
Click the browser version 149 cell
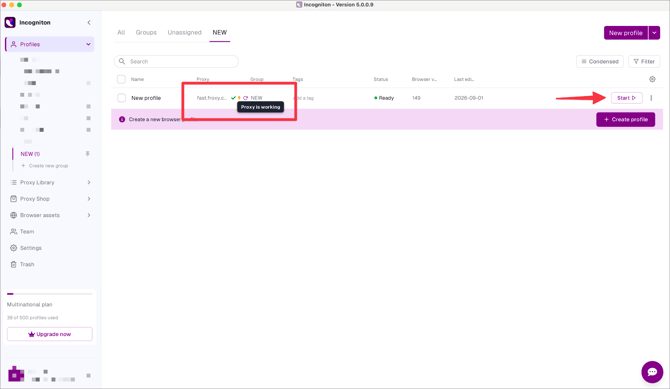[416, 98]
